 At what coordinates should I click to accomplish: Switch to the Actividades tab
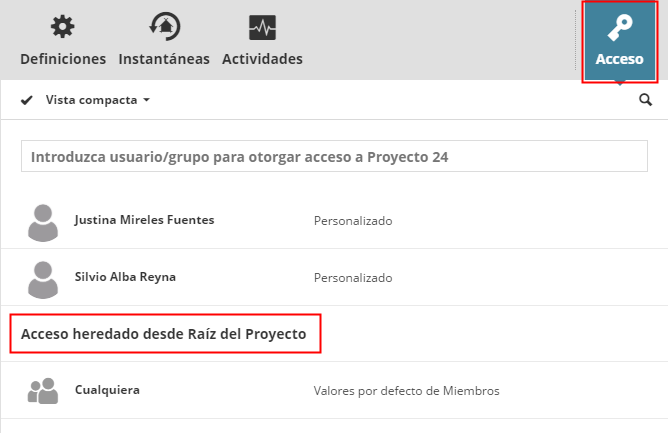(x=262, y=59)
